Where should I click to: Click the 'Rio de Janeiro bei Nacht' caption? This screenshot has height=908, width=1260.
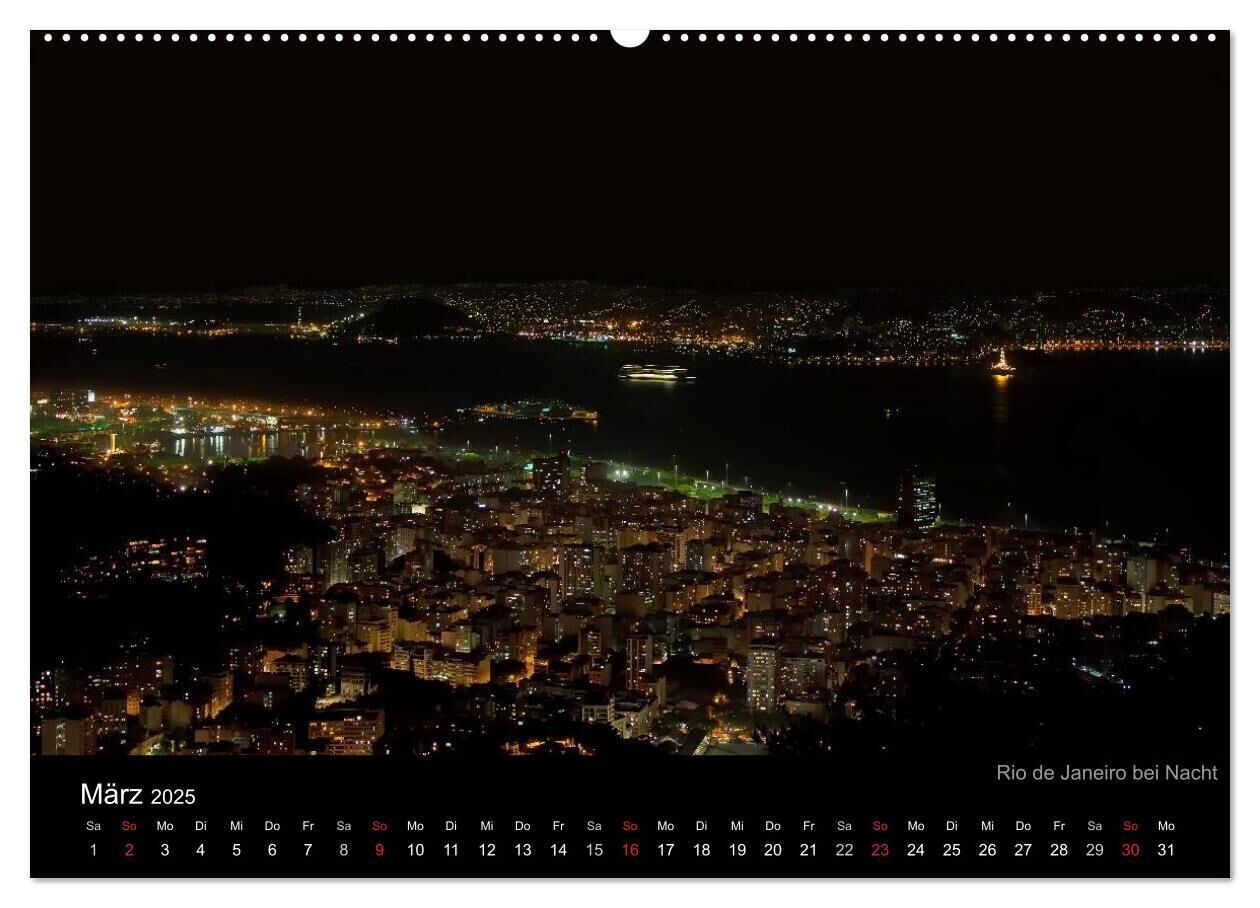pos(1106,773)
